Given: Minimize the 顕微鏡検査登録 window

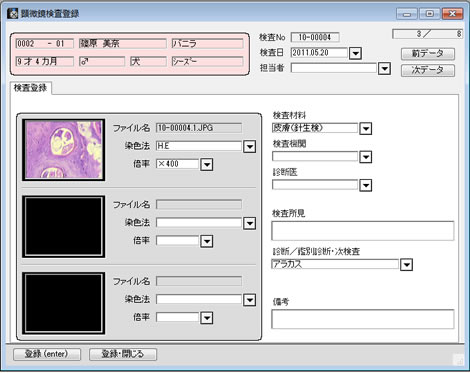Looking at the screenshot, I should [x=407, y=14].
